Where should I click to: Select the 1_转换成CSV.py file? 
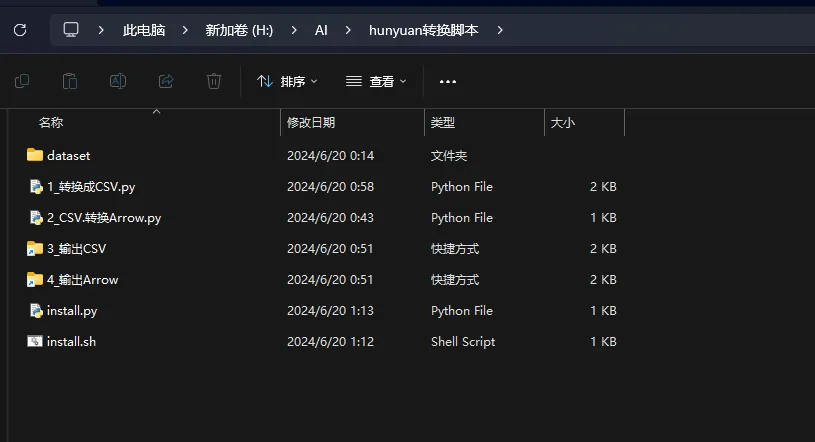[x=90, y=186]
